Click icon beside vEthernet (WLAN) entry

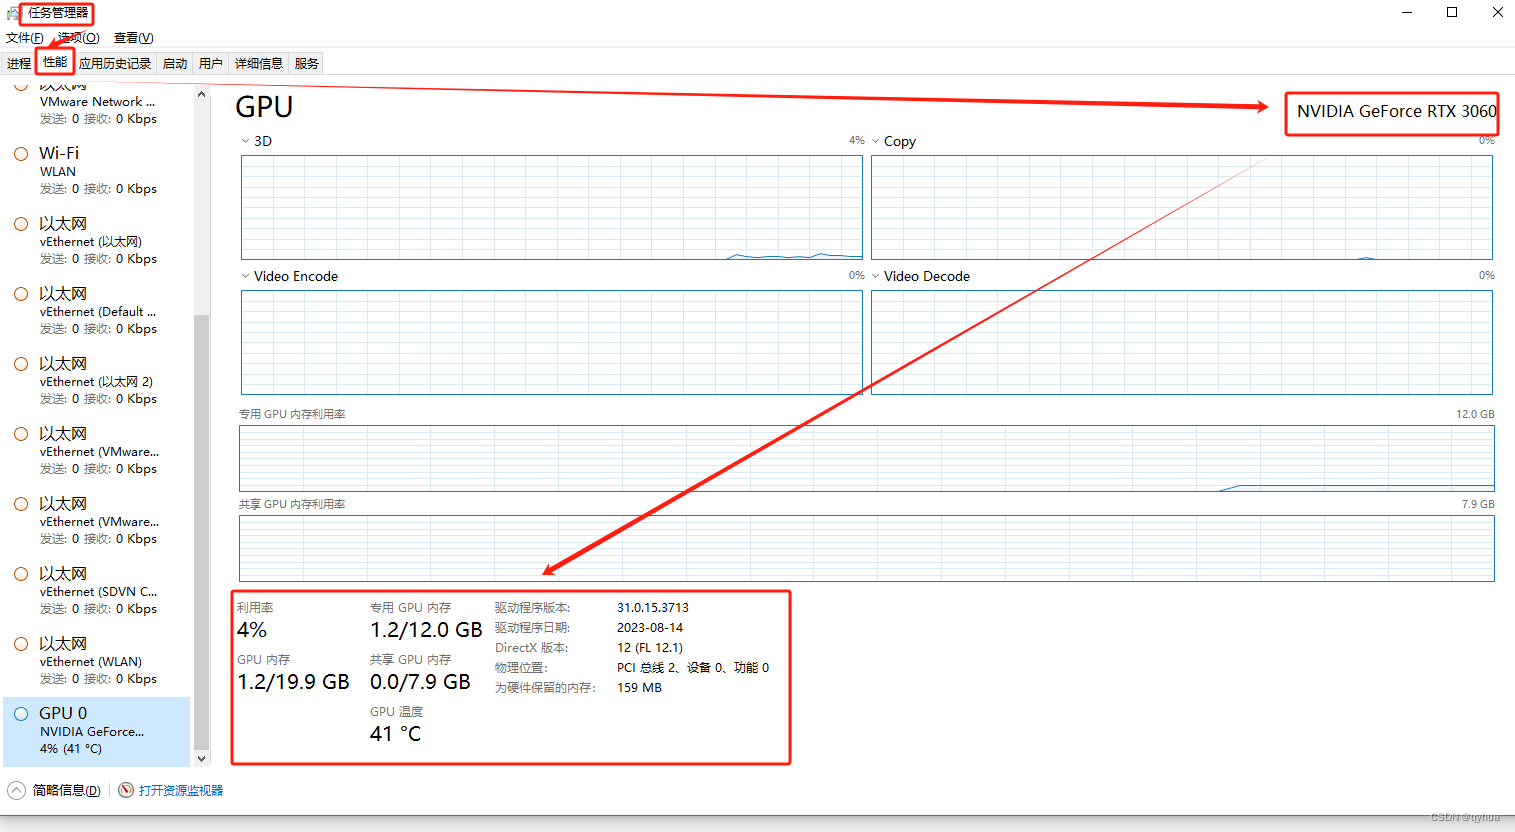(21, 644)
